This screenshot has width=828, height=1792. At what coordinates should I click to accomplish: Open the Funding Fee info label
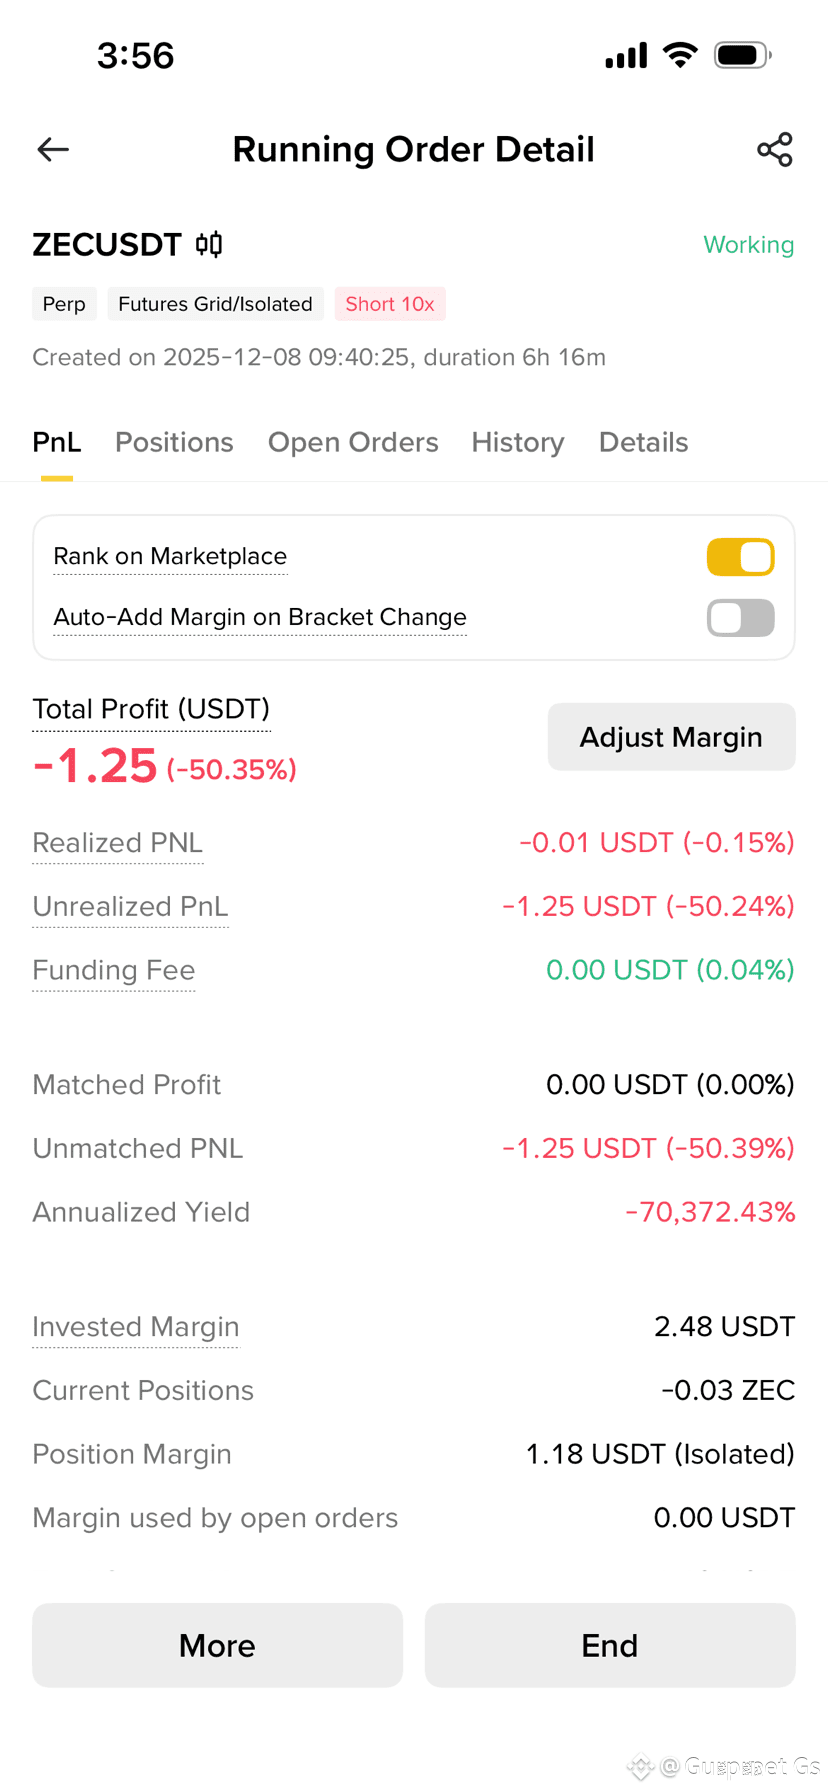pos(114,970)
